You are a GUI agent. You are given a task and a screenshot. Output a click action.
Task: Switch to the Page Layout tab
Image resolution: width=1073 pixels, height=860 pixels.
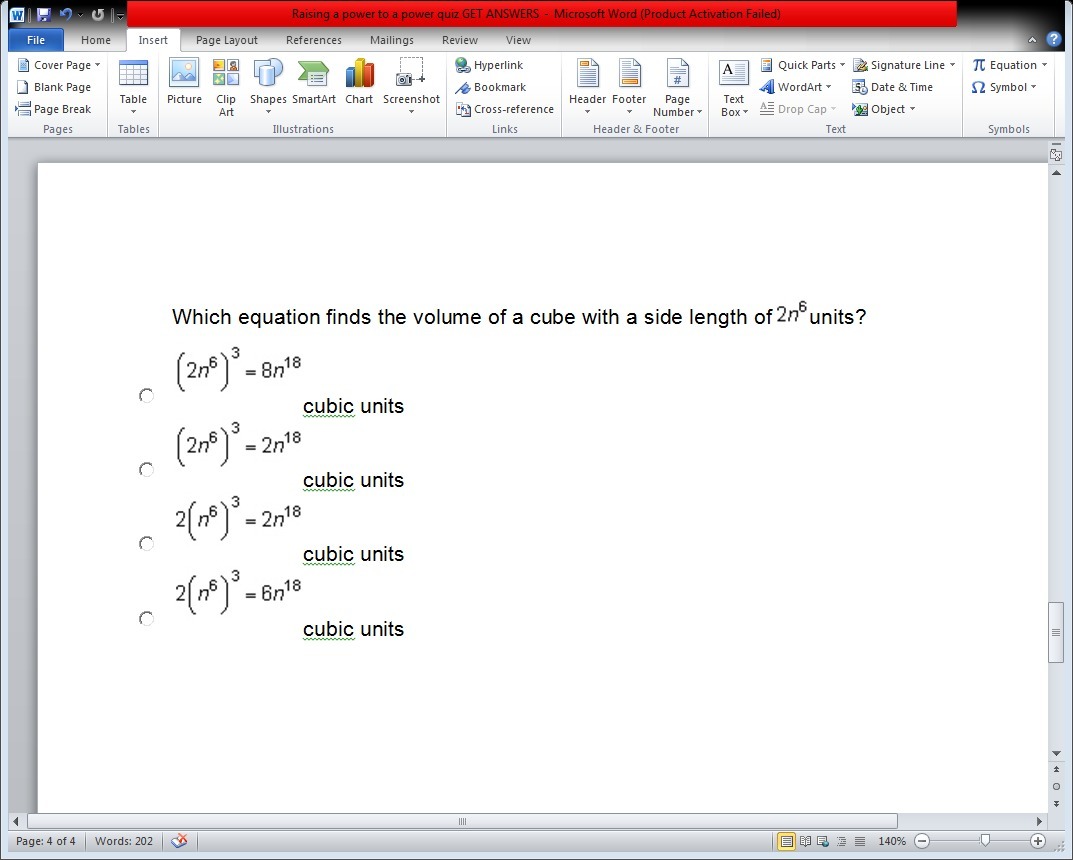tap(226, 40)
